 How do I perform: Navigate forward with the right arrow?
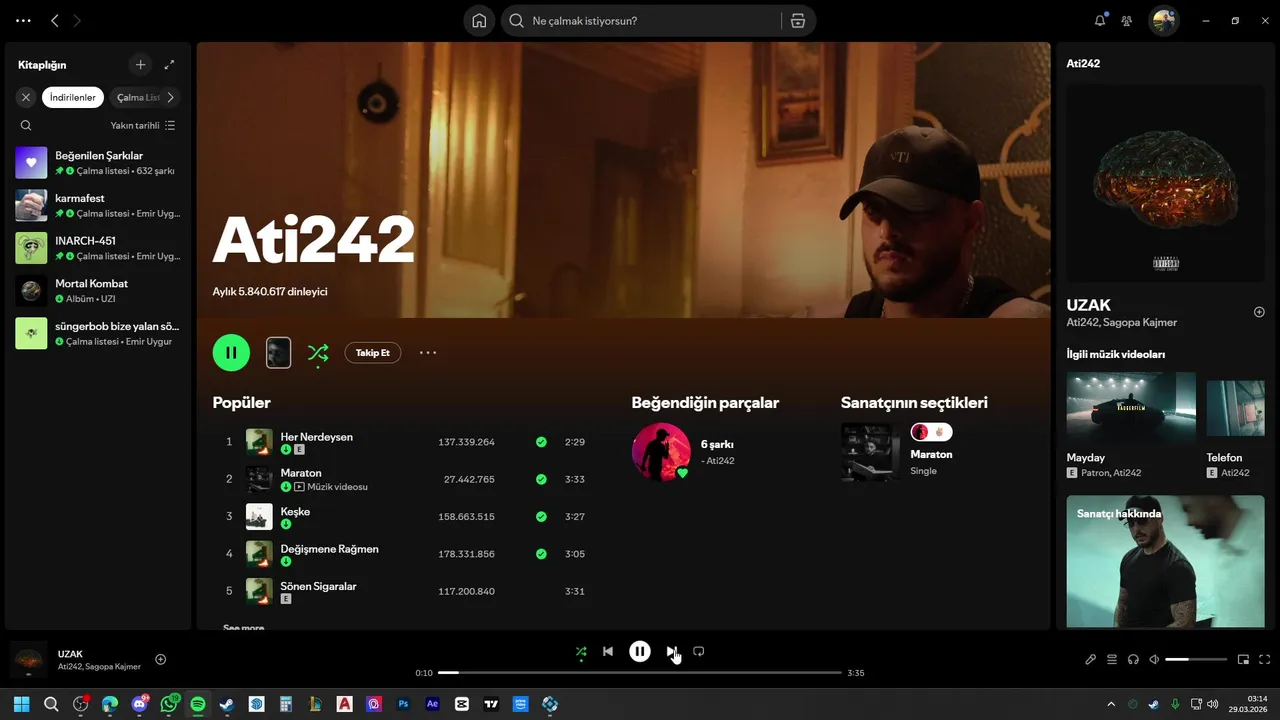[78, 20]
